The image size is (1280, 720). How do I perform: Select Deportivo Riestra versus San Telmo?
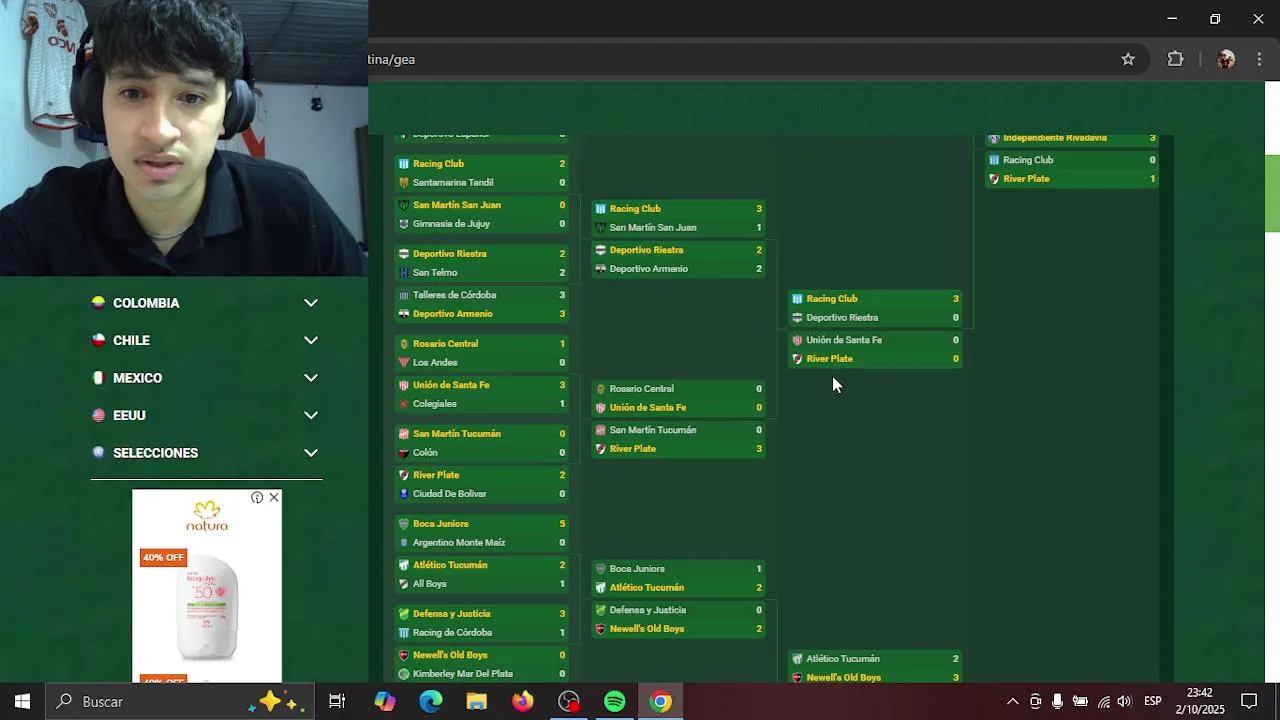pos(449,254)
